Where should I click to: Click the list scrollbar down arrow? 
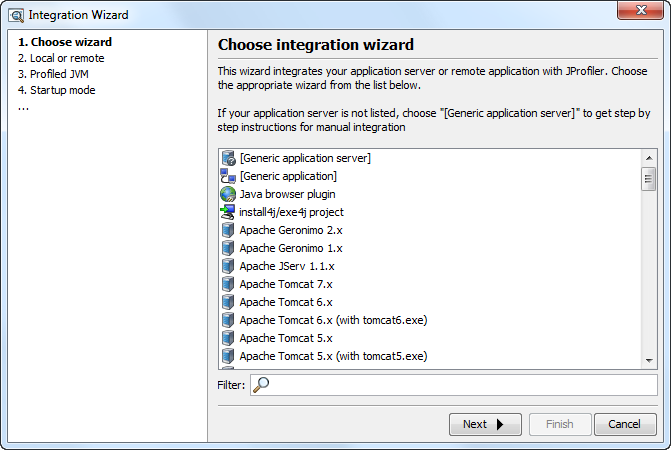(x=649, y=361)
